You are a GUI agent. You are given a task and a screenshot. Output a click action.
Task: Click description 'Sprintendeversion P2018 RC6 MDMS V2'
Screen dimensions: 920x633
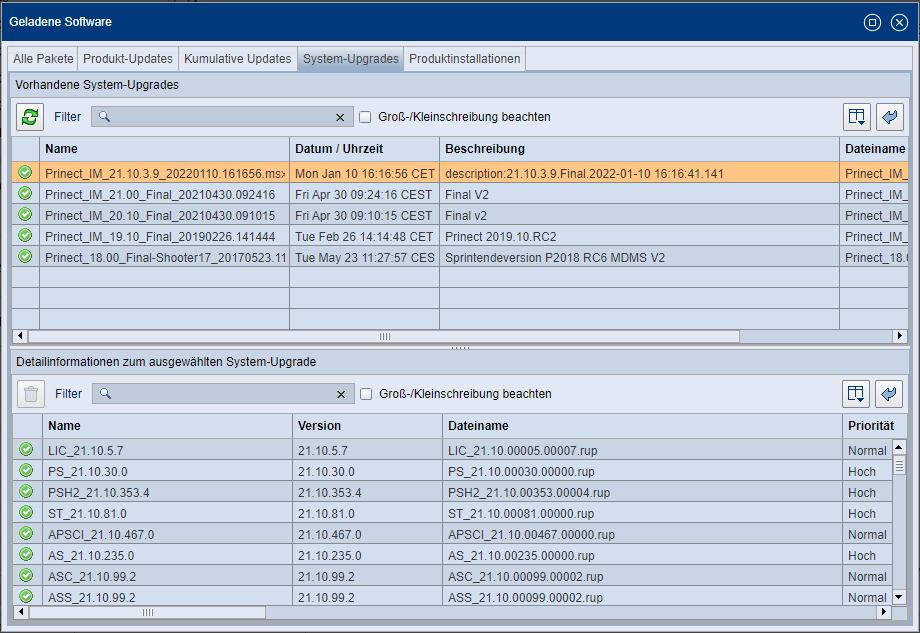(555, 258)
